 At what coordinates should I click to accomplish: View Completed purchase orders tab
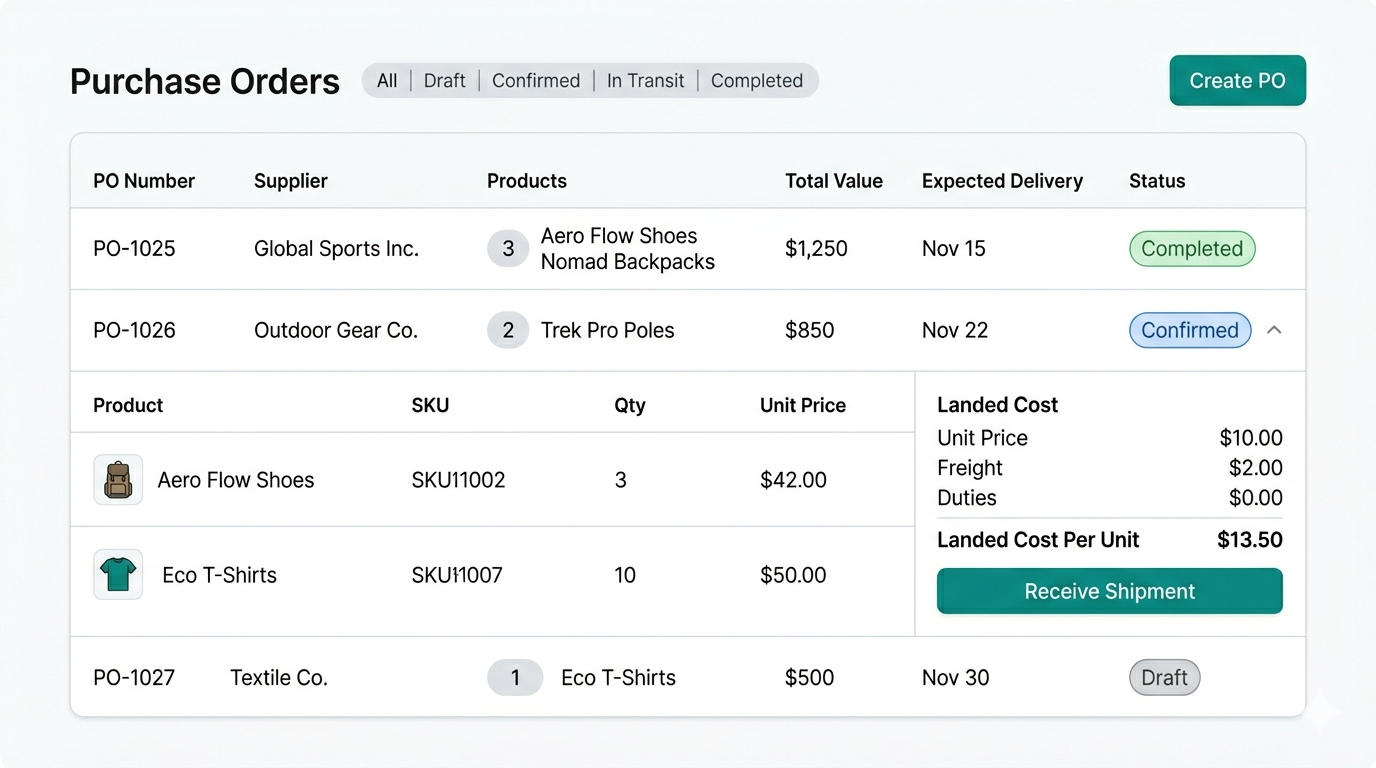757,81
